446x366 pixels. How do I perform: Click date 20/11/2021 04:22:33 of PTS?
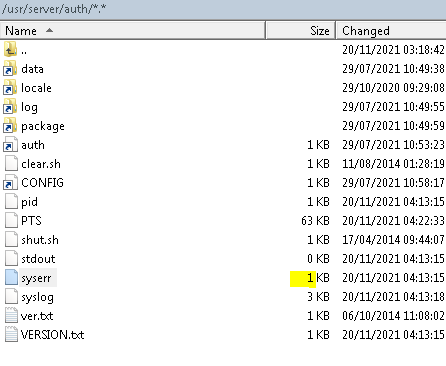pyautogui.click(x=394, y=221)
